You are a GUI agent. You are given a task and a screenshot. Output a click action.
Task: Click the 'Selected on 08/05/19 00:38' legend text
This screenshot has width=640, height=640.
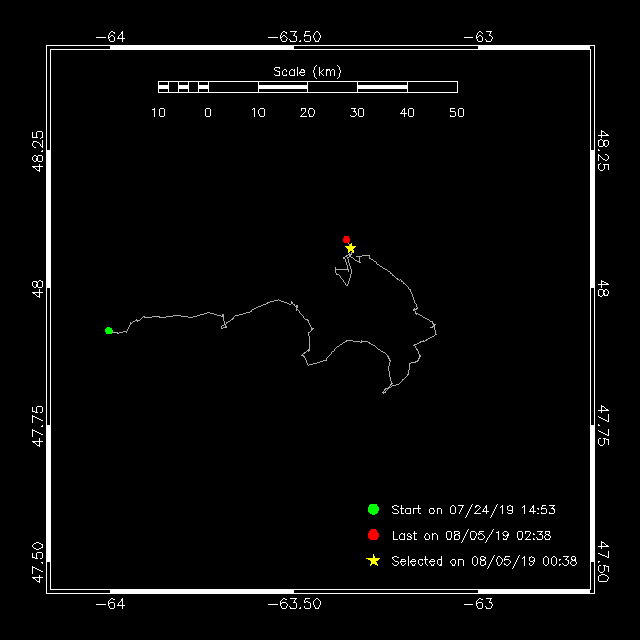(484, 561)
